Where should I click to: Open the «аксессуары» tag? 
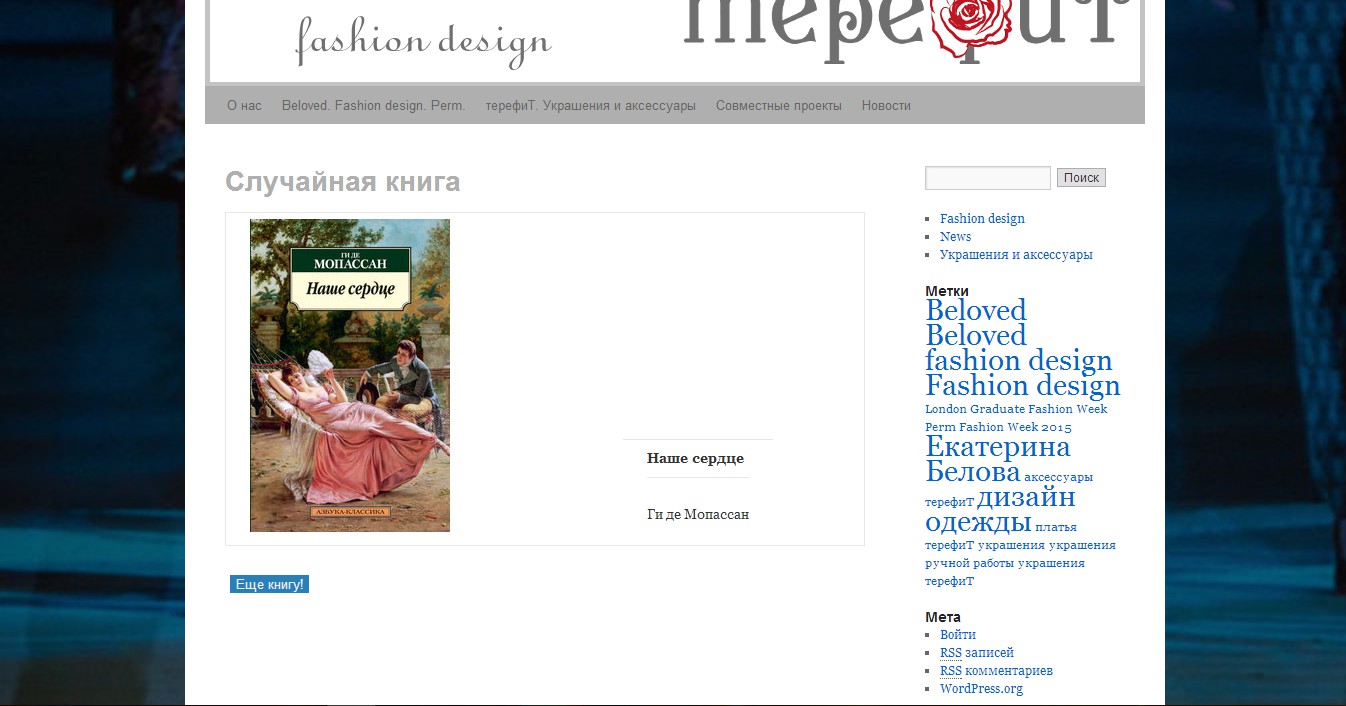point(1058,477)
